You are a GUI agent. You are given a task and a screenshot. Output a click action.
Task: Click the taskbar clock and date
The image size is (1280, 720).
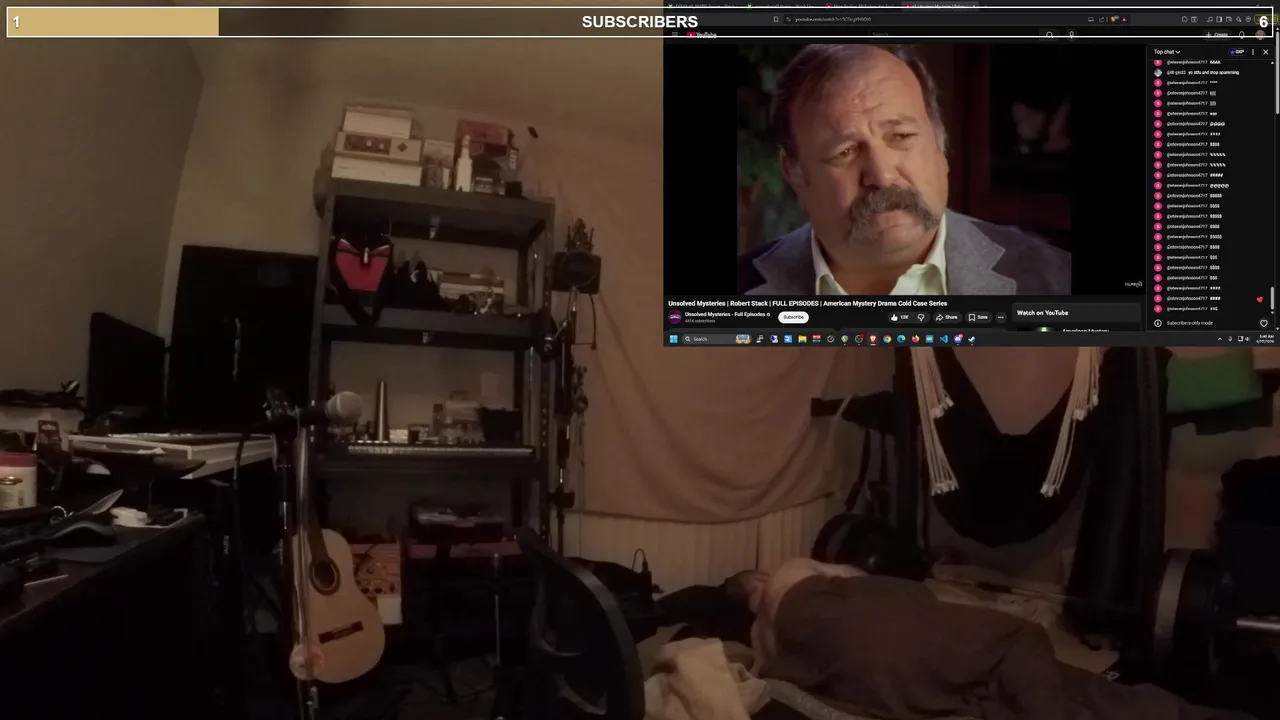click(1266, 339)
